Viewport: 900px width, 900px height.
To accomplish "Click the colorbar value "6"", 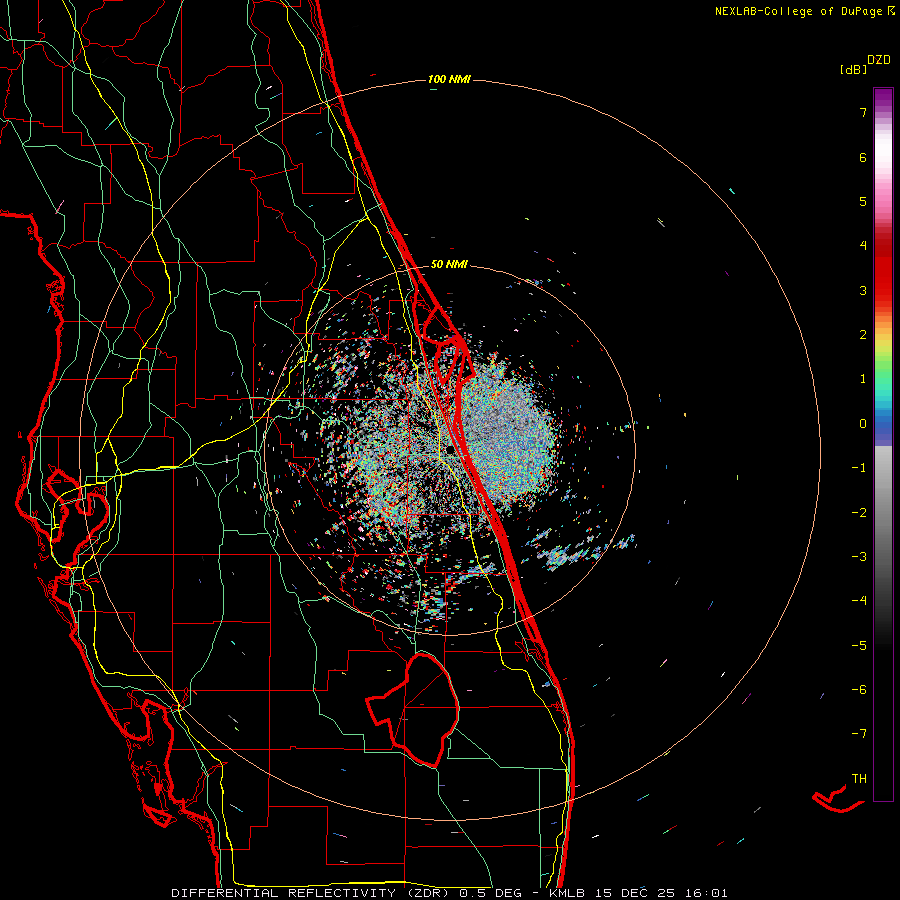I will tap(863, 157).
